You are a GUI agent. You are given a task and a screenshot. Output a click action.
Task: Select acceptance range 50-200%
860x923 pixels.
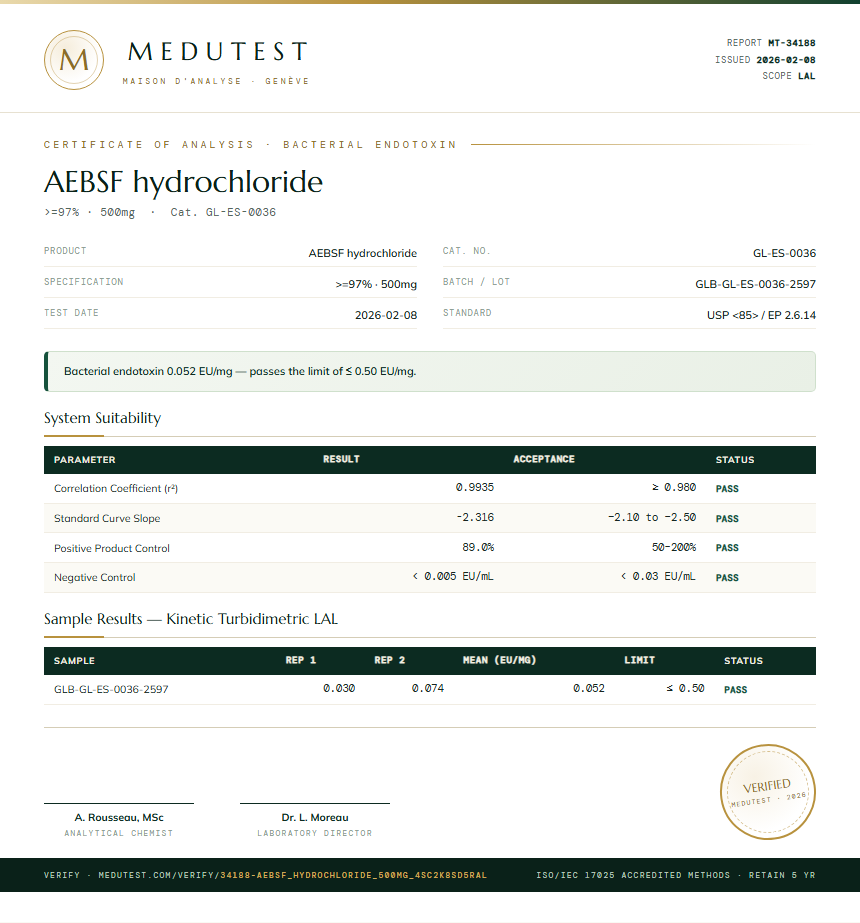[674, 547]
